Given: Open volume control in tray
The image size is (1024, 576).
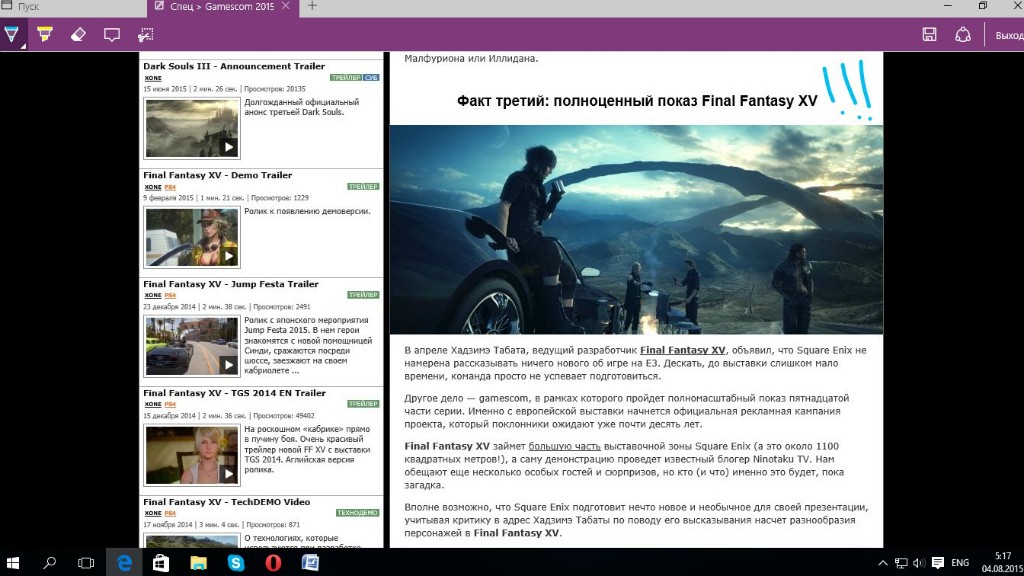Looking at the screenshot, I should 919,562.
